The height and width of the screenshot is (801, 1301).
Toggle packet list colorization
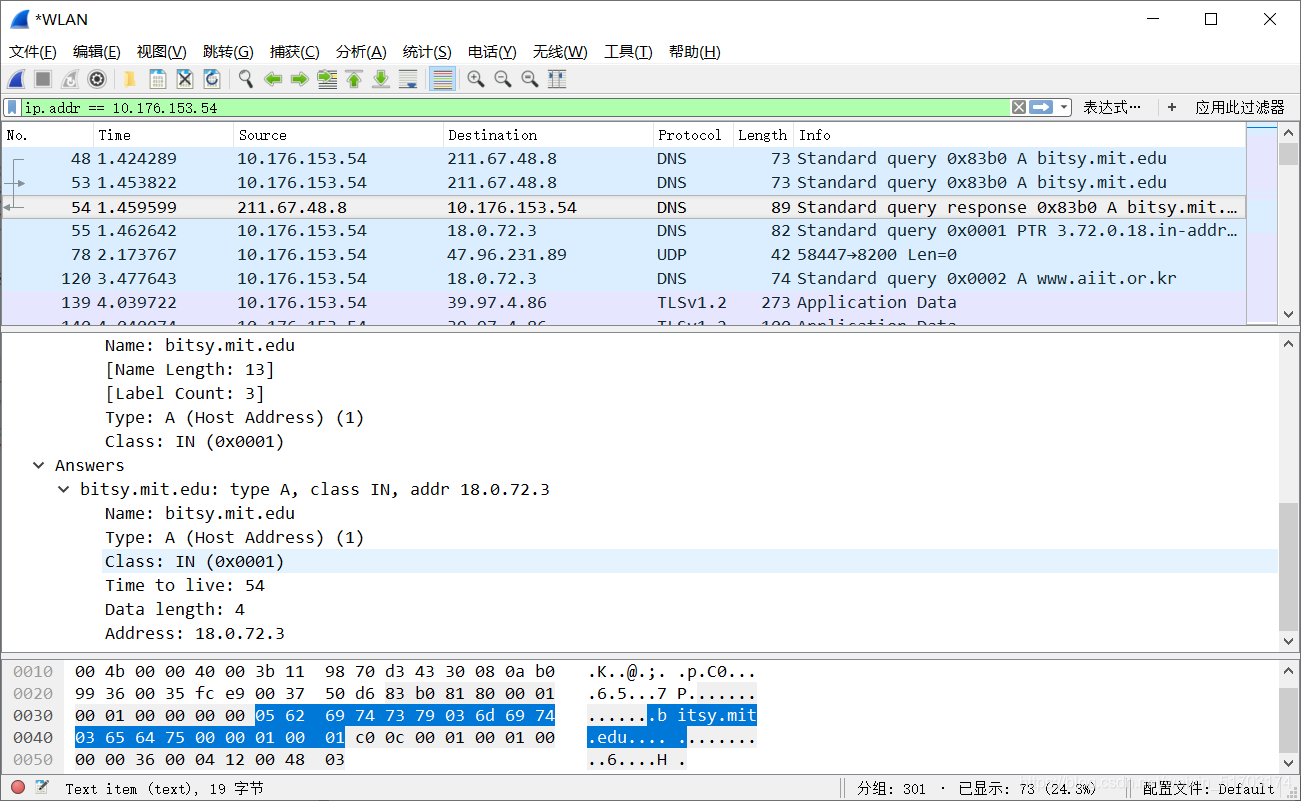442,79
